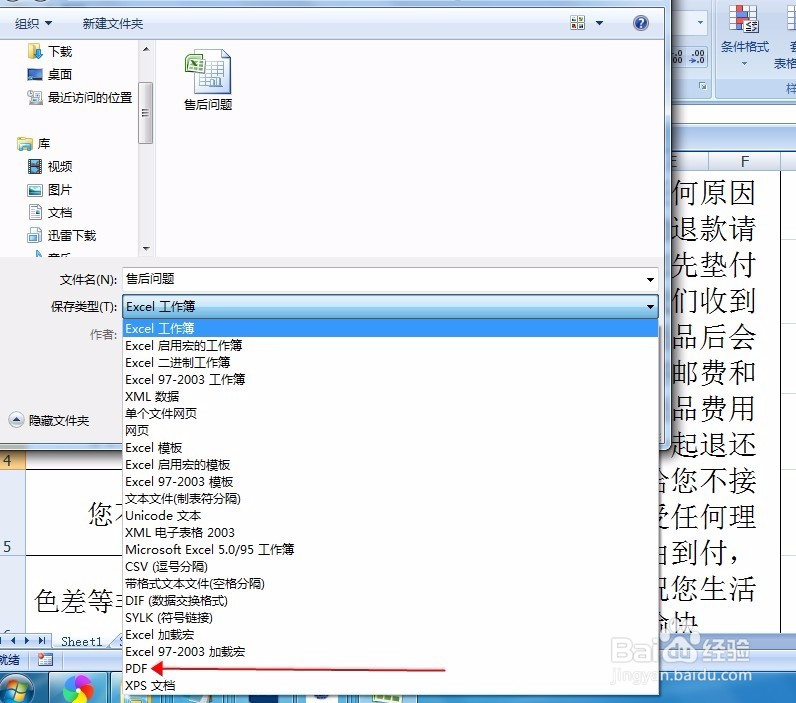The height and width of the screenshot is (703, 796).
Task: Open the 图片 library
Action: click(50, 190)
